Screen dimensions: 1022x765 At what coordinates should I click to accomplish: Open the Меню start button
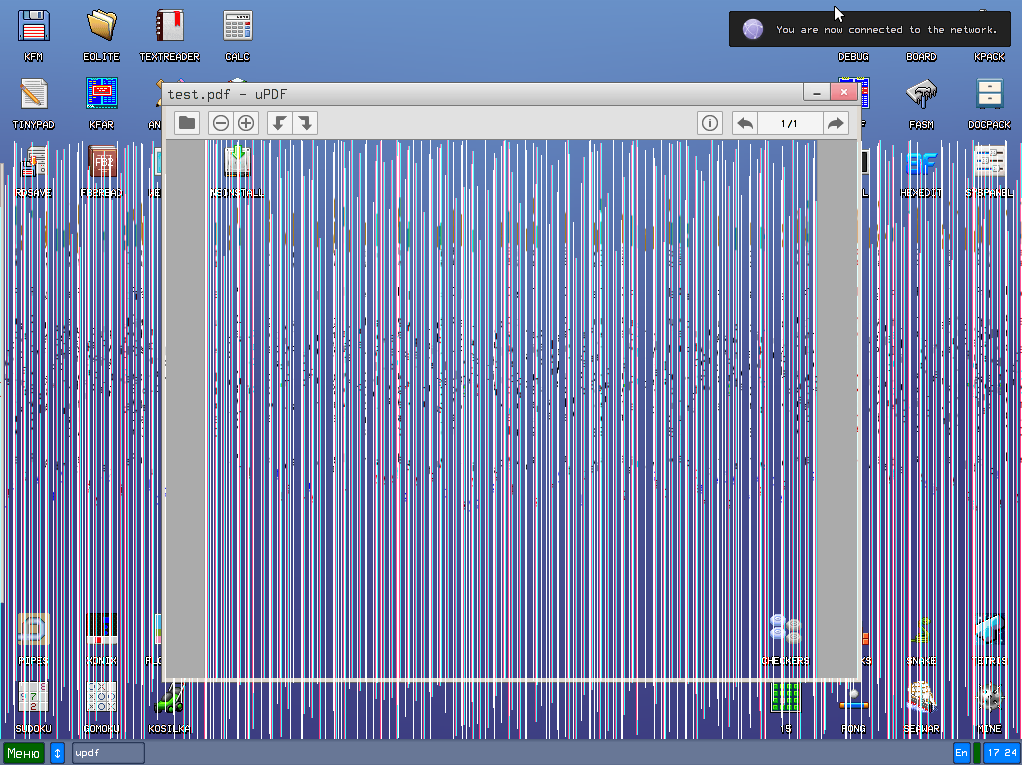(x=24, y=753)
